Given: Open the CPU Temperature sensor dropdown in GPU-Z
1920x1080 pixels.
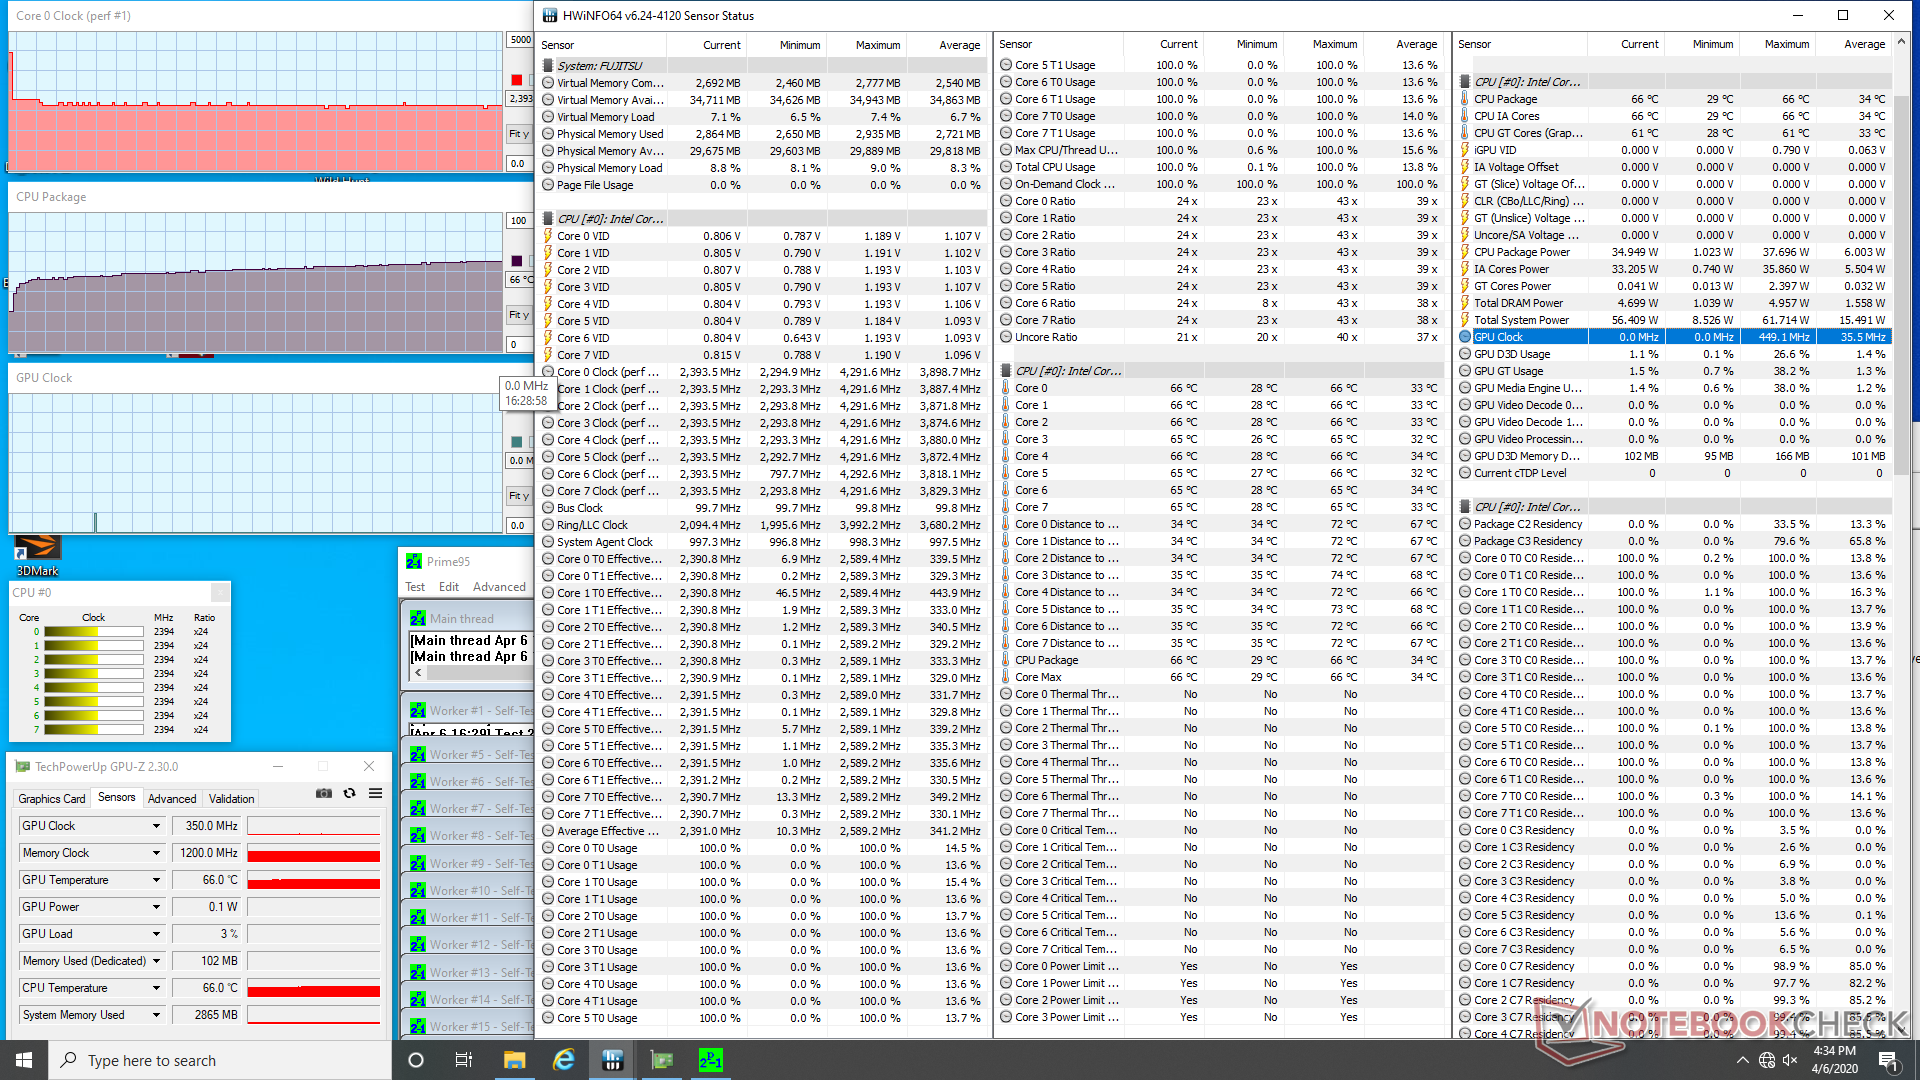Looking at the screenshot, I should click(156, 988).
